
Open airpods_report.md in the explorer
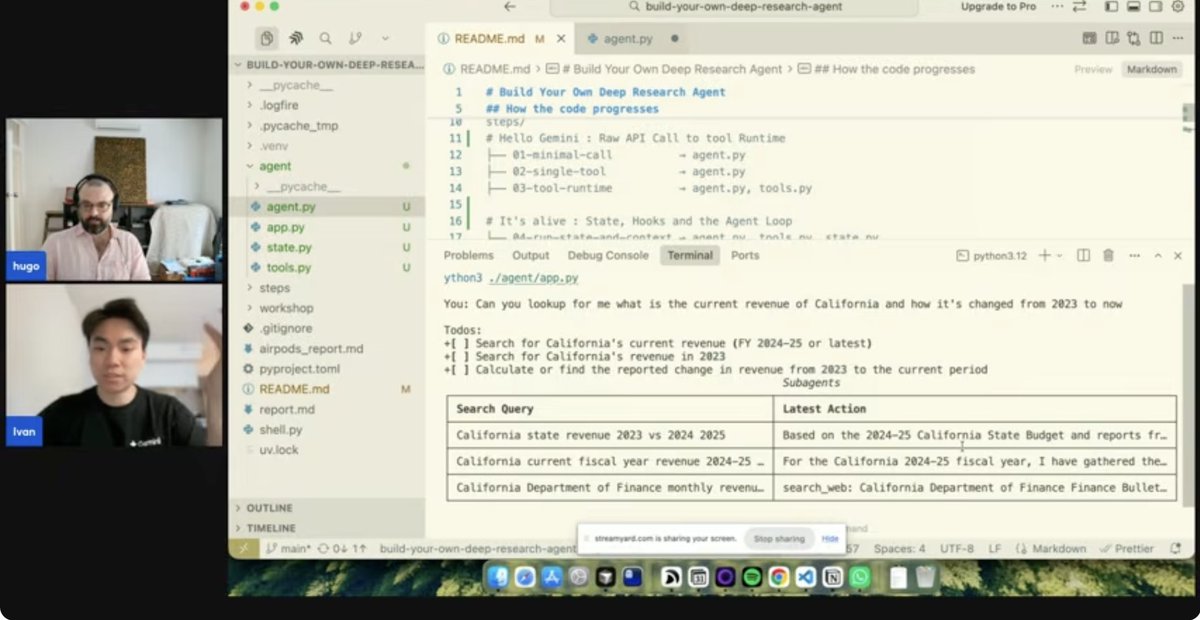pos(311,349)
